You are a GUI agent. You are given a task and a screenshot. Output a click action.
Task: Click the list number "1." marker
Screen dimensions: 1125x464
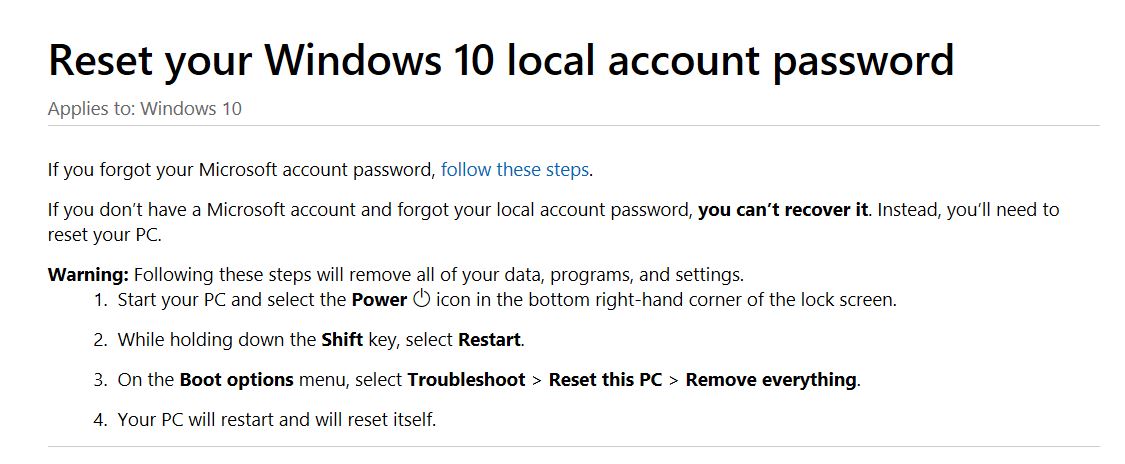click(x=100, y=299)
